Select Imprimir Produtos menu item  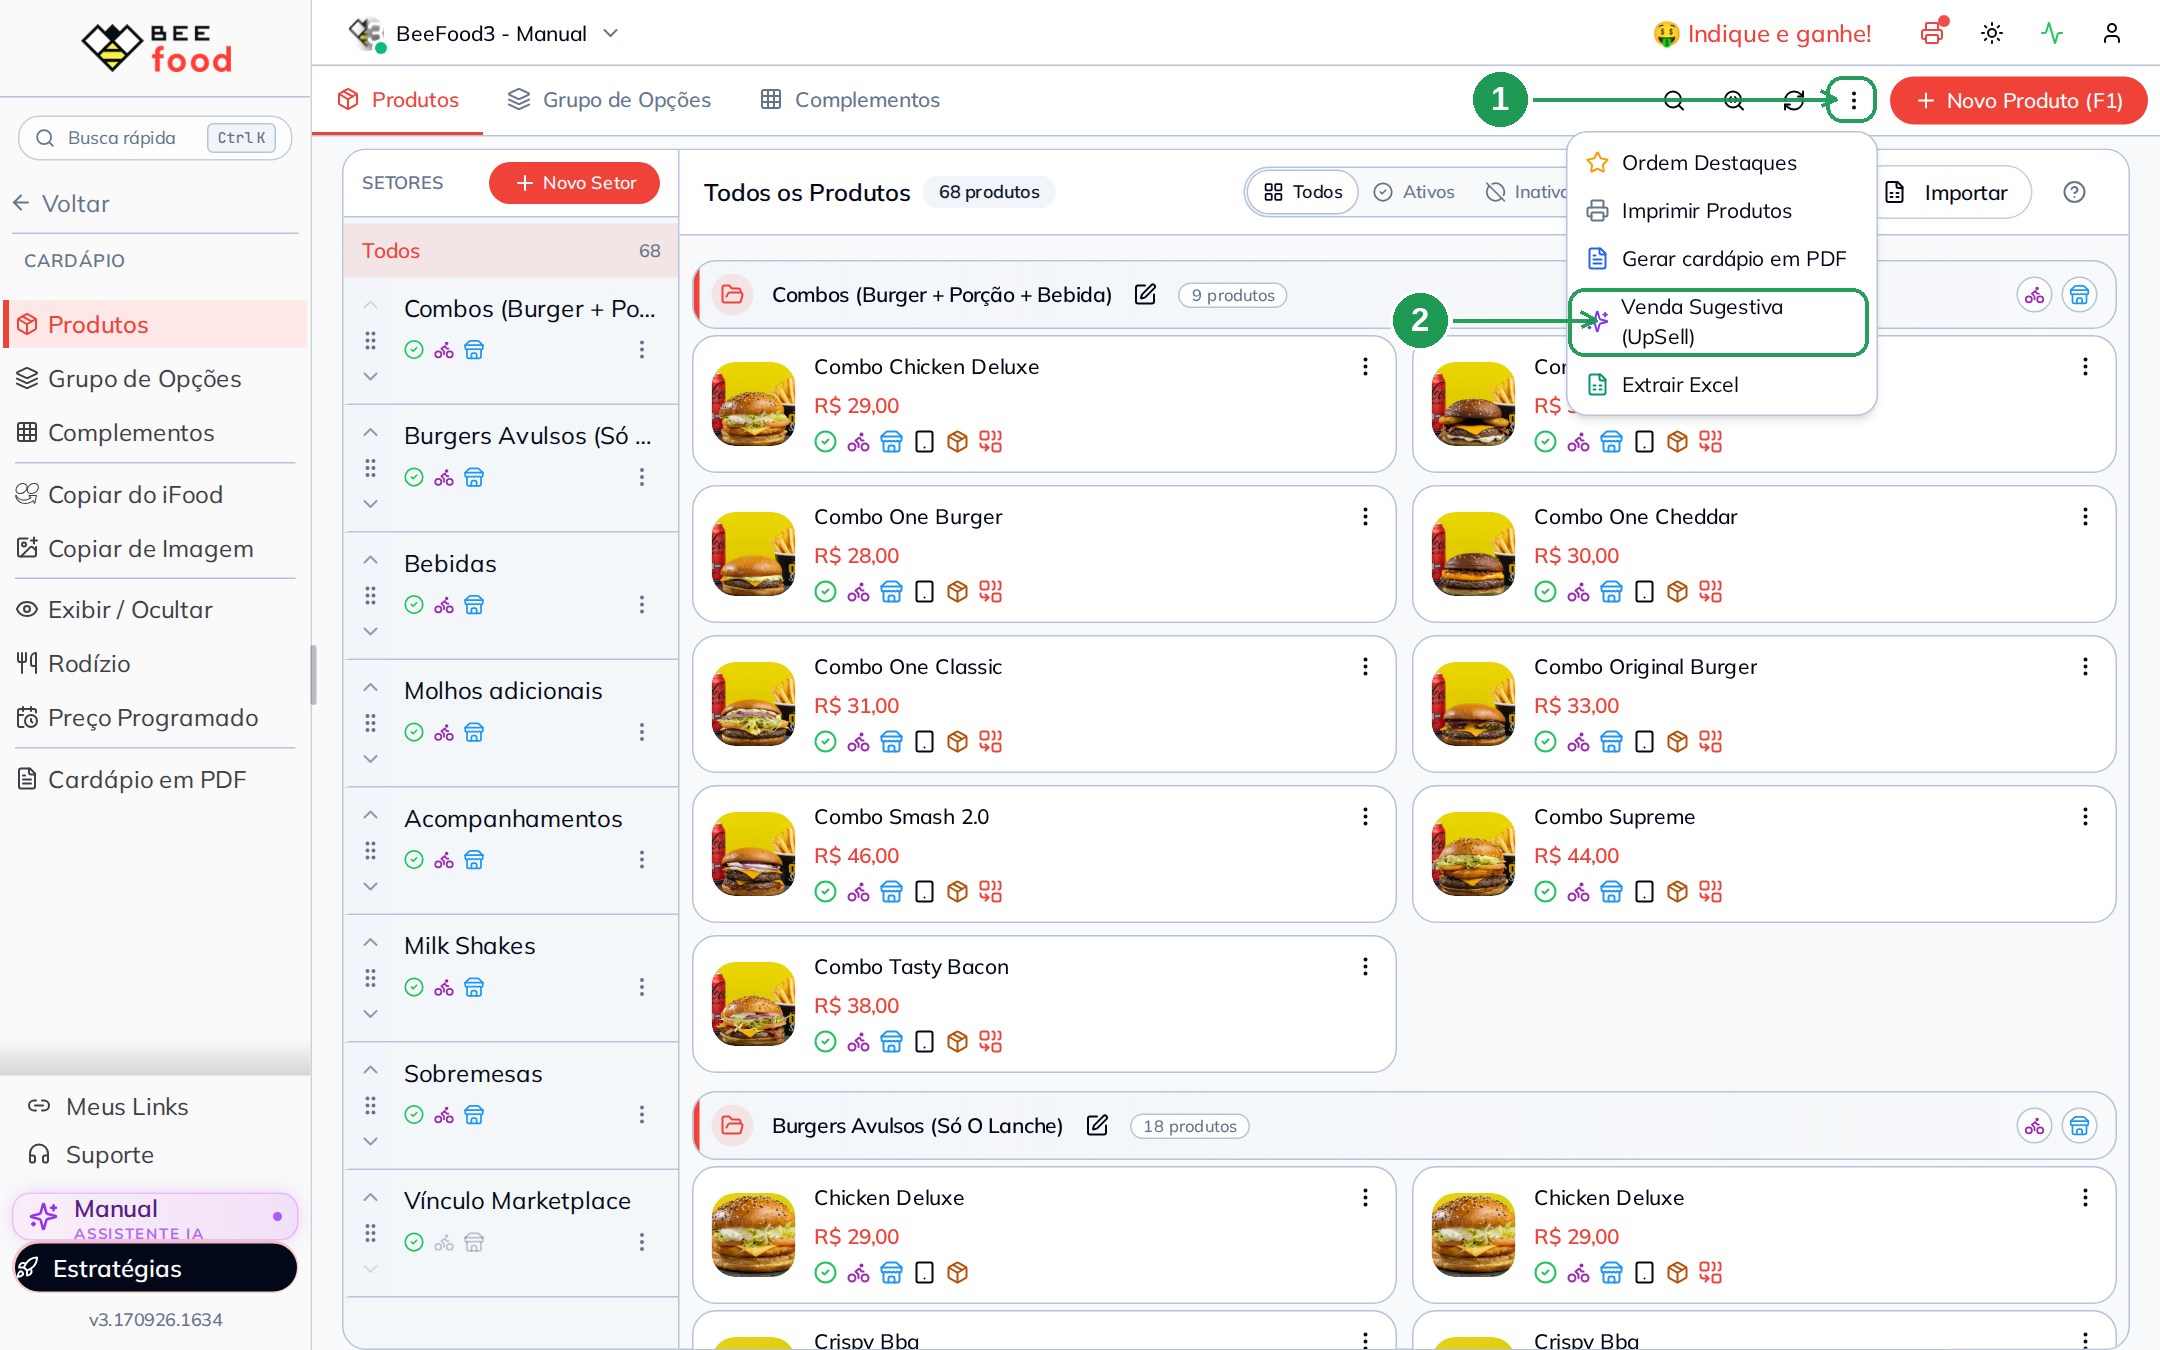[1721, 211]
